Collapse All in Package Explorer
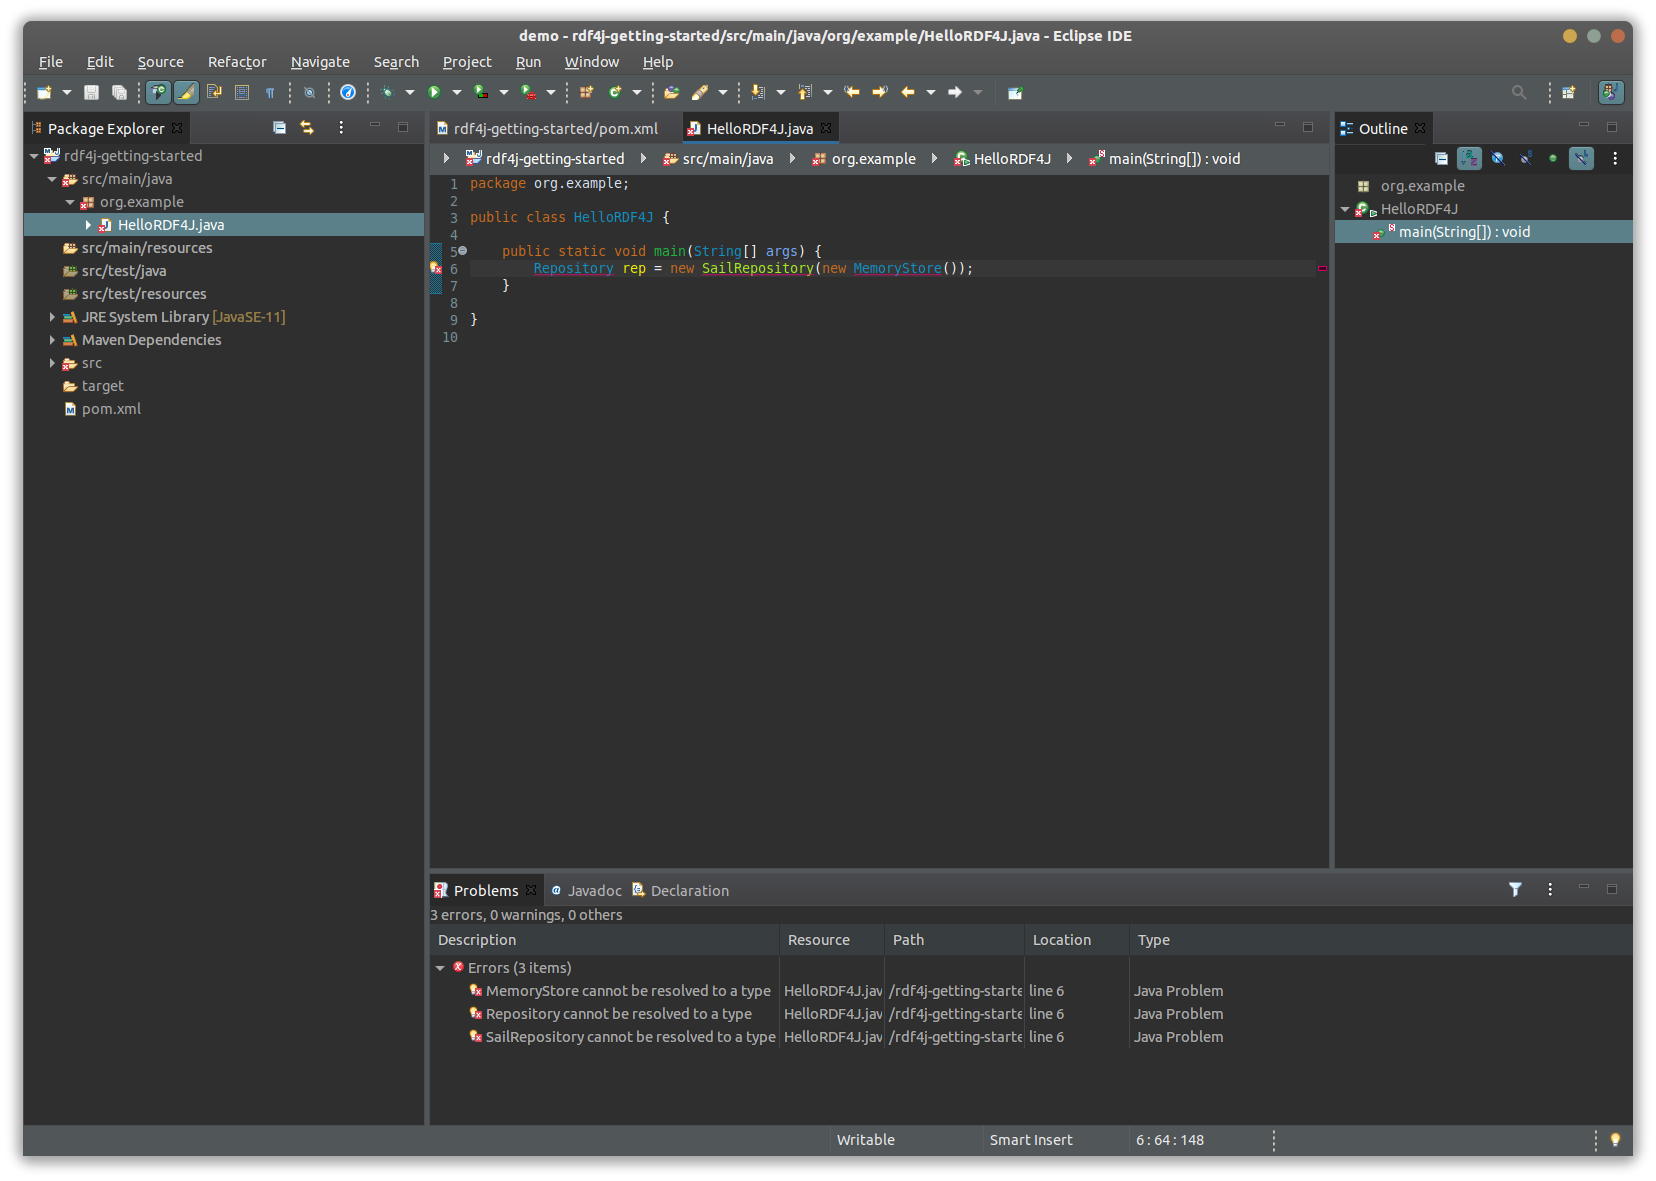1656x1181 pixels. pos(279,127)
